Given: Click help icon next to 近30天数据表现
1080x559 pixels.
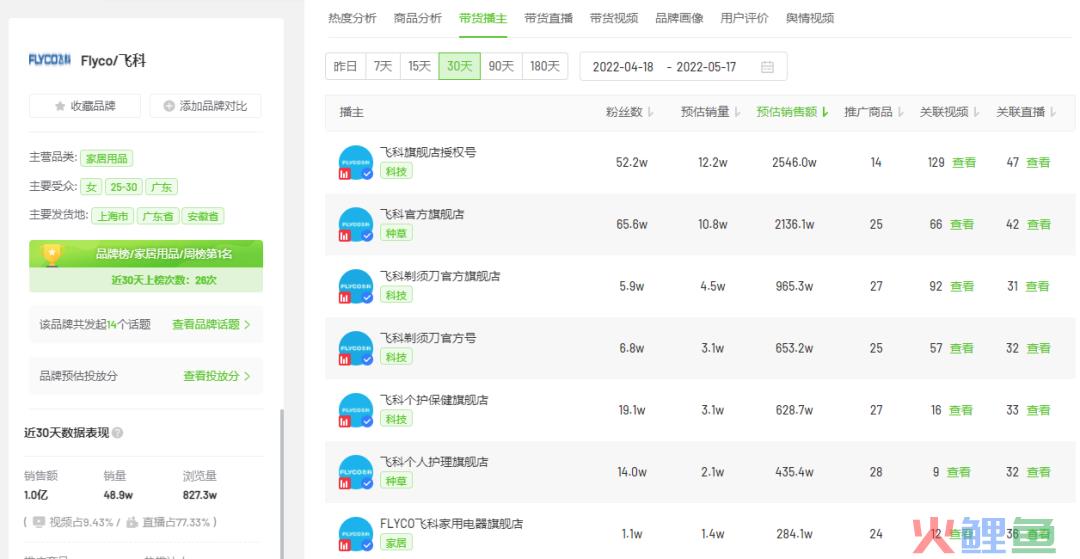Looking at the screenshot, I should (x=117, y=433).
